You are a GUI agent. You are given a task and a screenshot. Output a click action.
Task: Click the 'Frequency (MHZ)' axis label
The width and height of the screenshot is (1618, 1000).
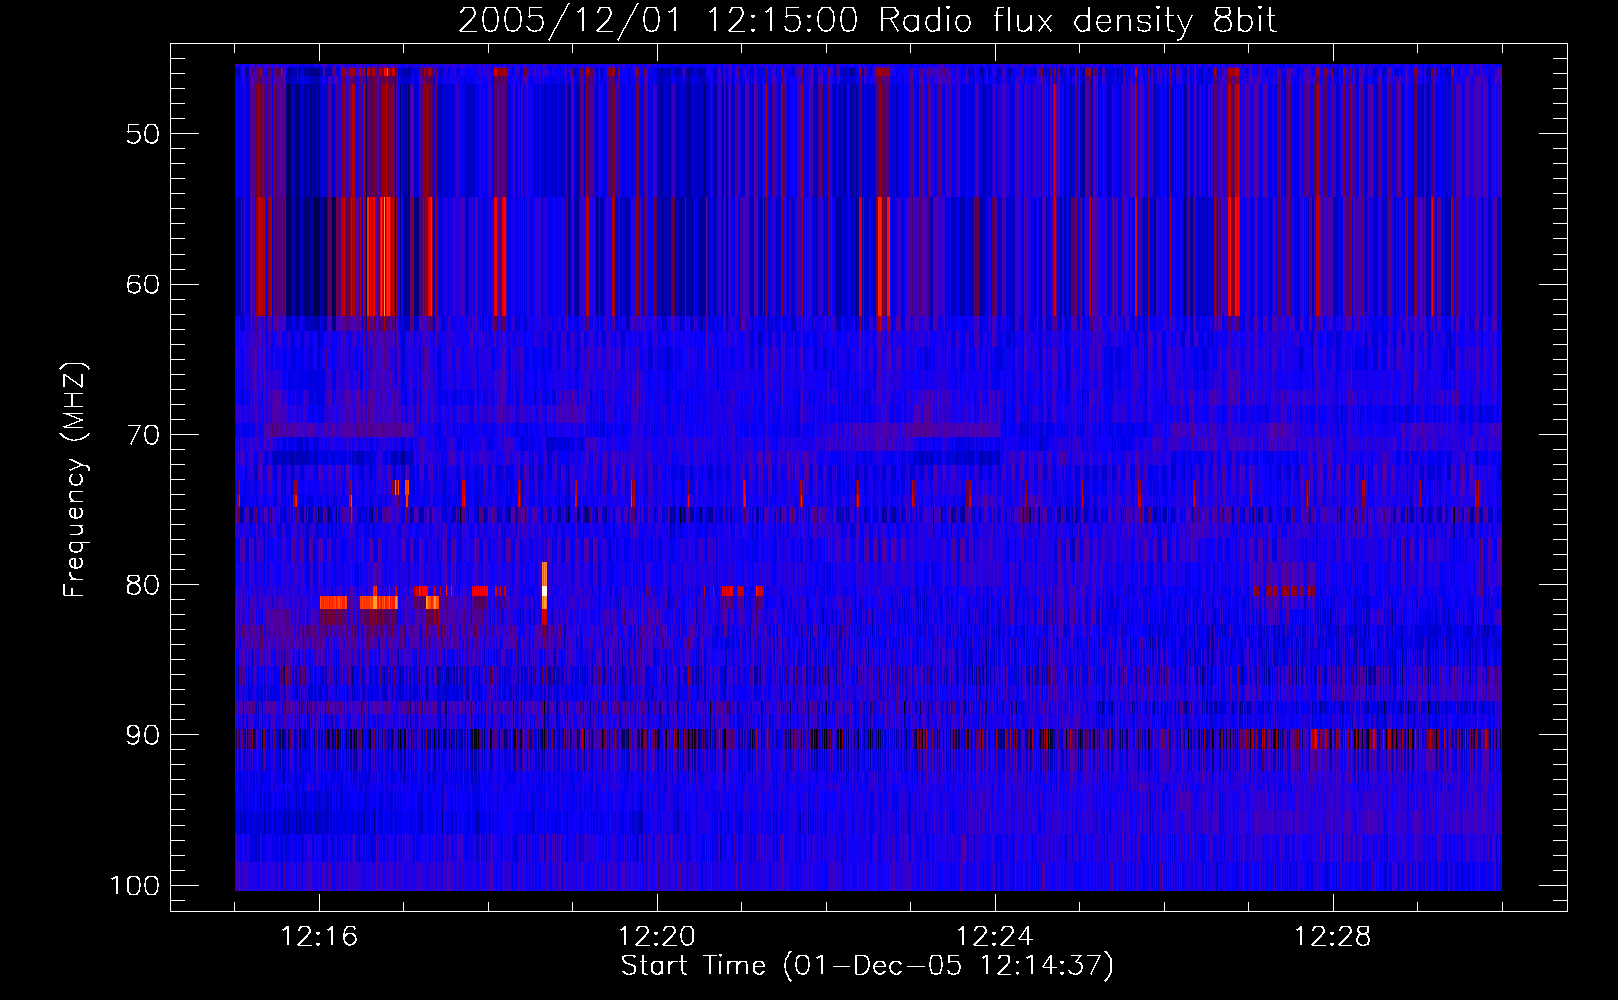75,480
